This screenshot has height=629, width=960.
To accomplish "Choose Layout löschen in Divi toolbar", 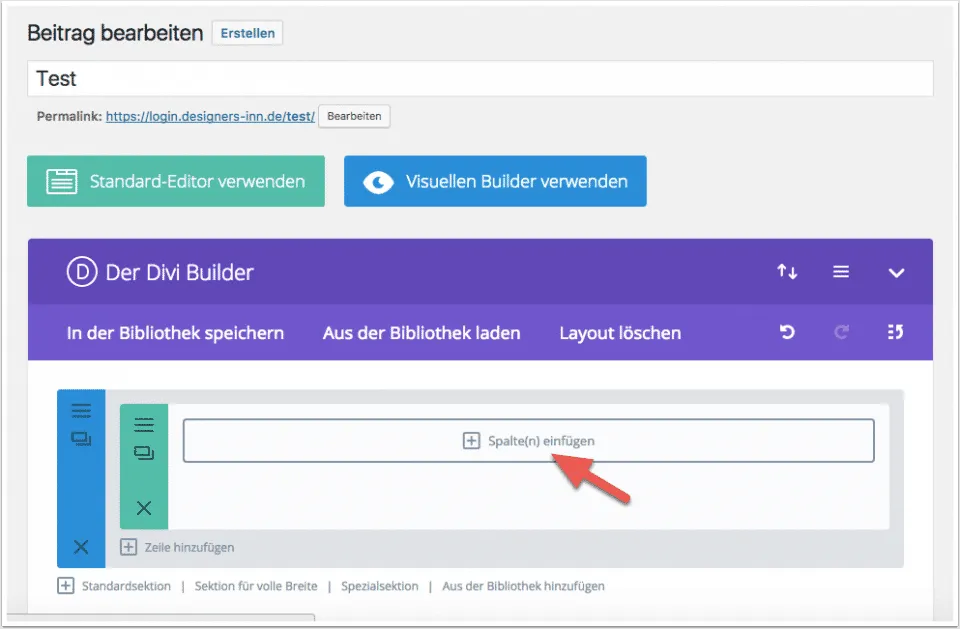I will [620, 333].
